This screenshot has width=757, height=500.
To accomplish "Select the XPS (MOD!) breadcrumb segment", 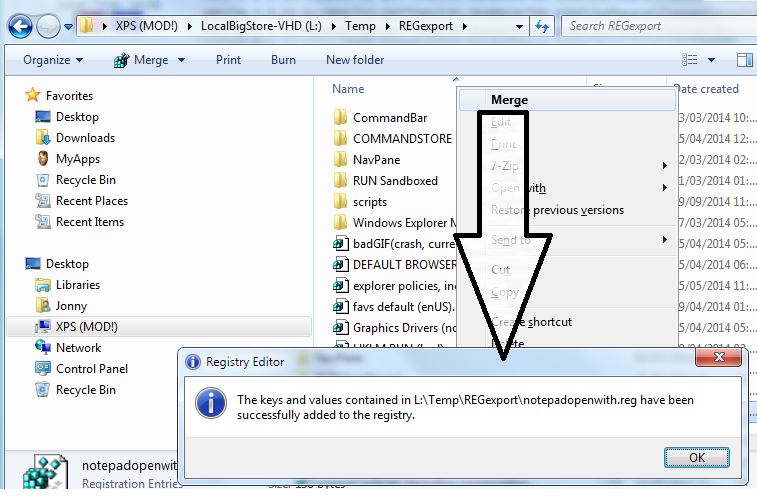I will [x=146, y=26].
